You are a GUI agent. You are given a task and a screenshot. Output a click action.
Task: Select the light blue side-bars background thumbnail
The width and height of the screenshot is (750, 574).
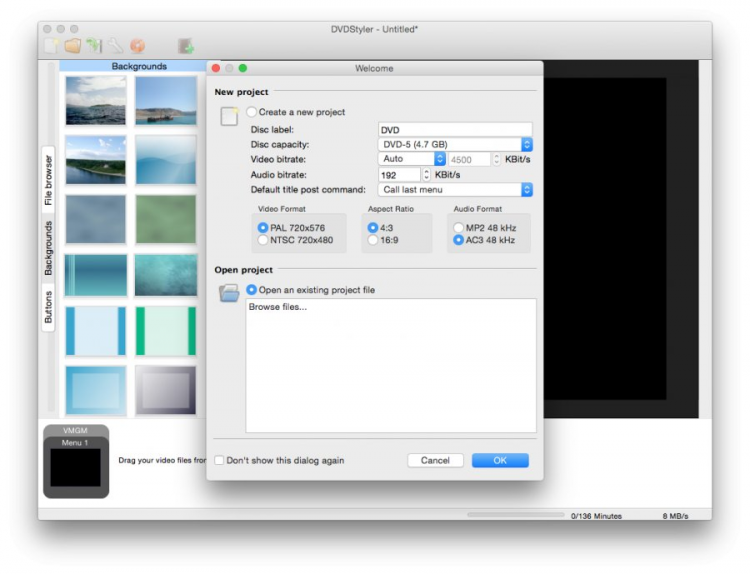(x=96, y=331)
